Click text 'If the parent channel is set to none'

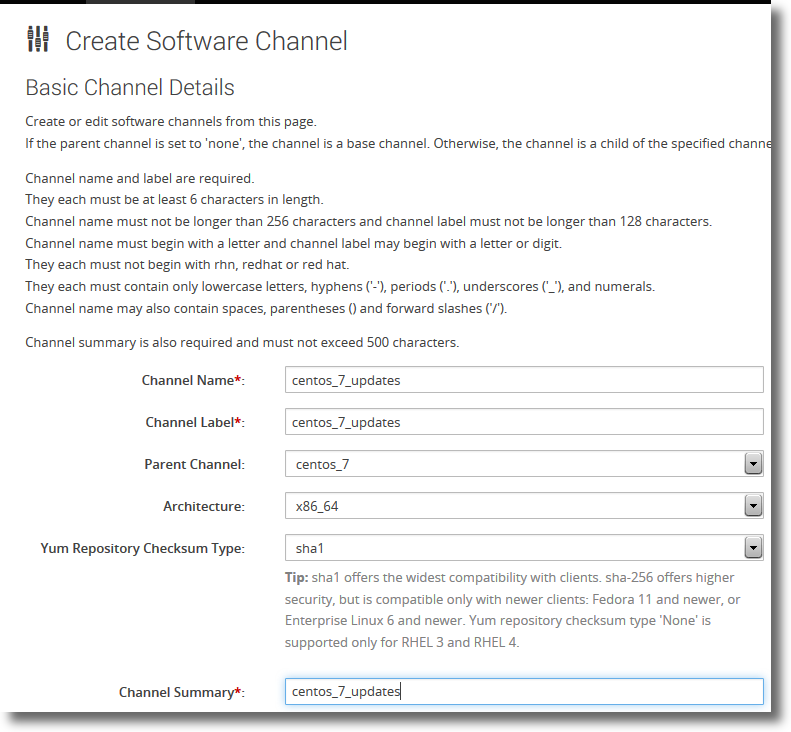[x=398, y=144]
